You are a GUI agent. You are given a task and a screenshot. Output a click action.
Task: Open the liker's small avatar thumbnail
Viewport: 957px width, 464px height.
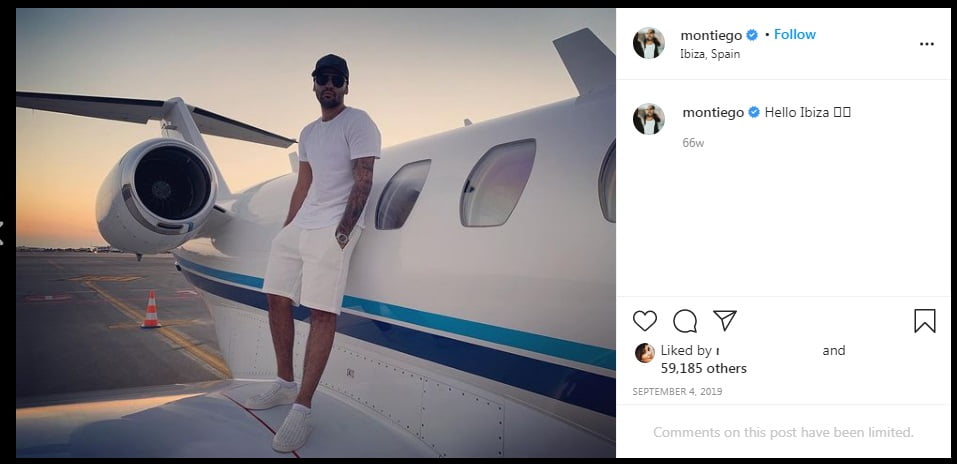[644, 352]
